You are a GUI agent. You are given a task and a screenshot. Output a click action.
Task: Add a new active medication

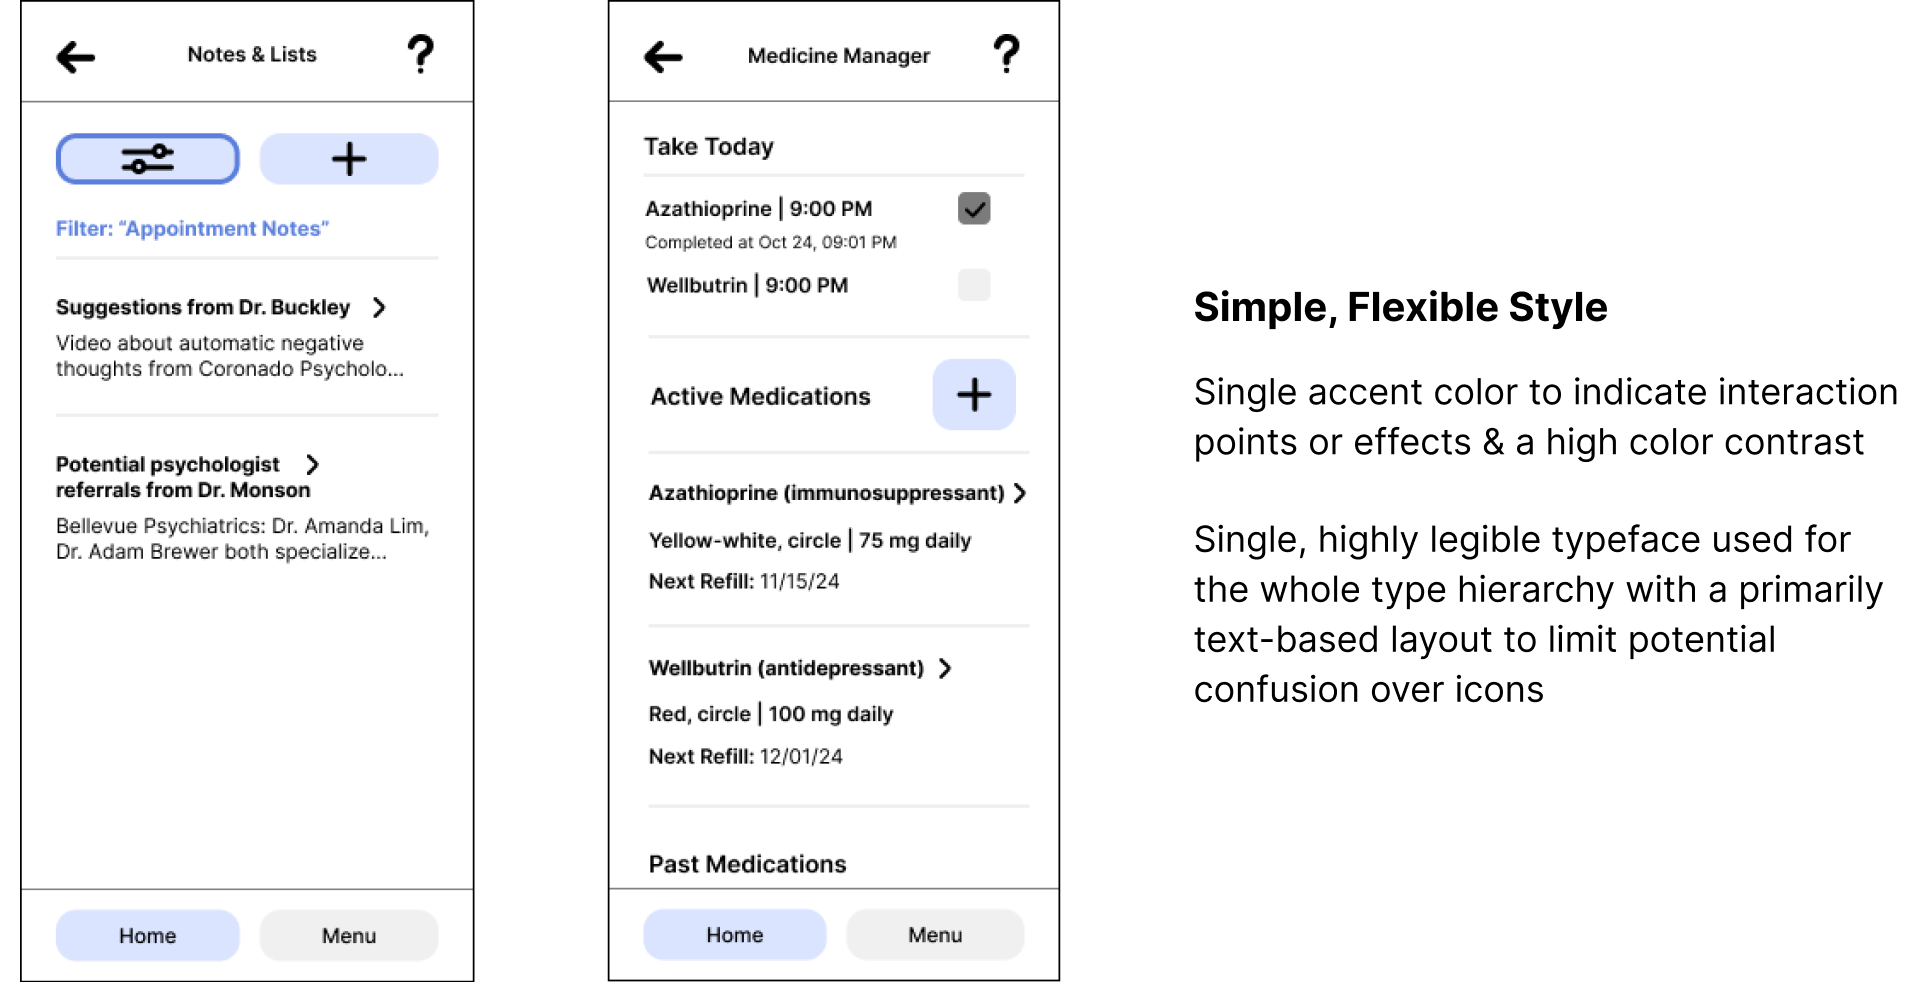click(x=973, y=395)
